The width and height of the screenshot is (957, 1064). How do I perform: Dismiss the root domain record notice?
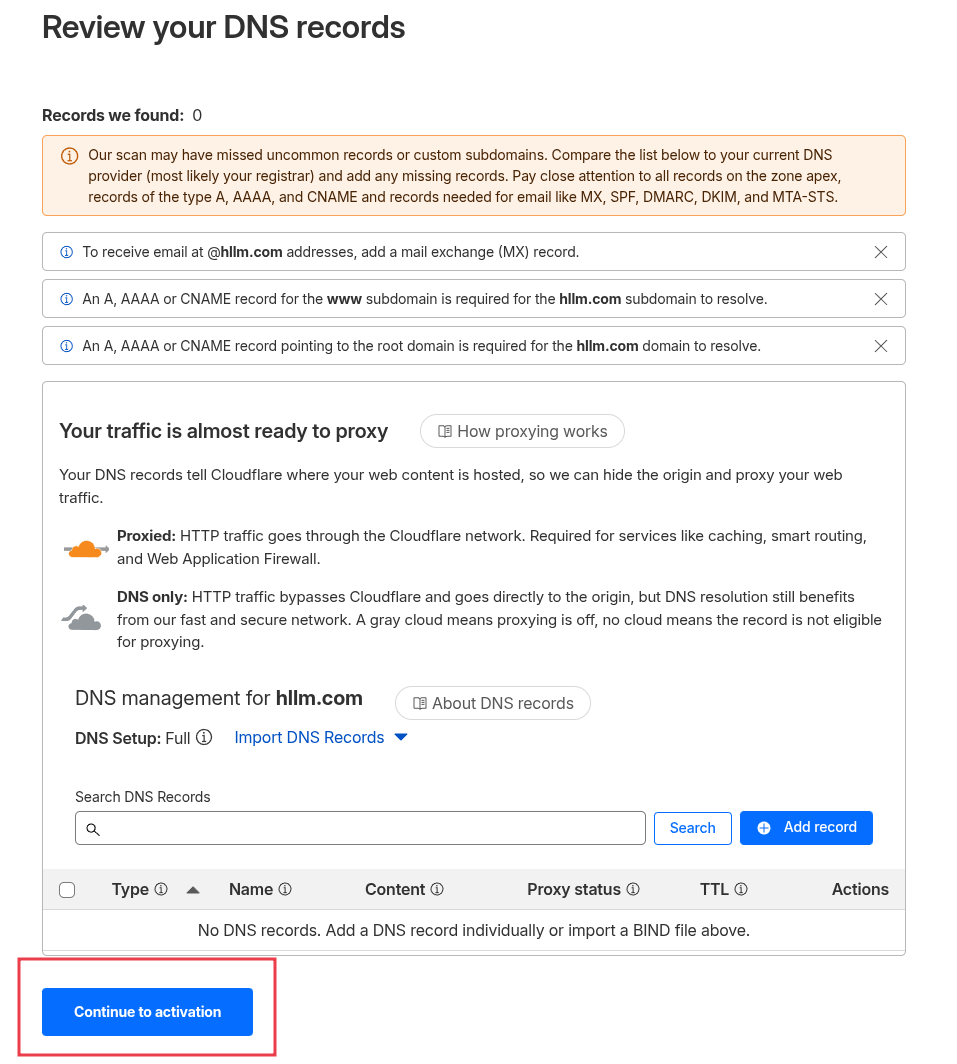pyautogui.click(x=881, y=346)
